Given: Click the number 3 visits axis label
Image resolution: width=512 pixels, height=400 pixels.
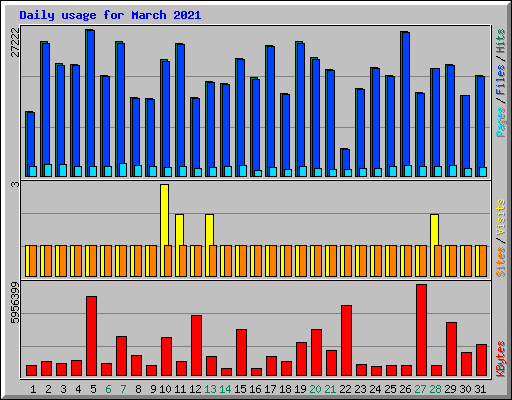Looking at the screenshot, I should (15, 184).
